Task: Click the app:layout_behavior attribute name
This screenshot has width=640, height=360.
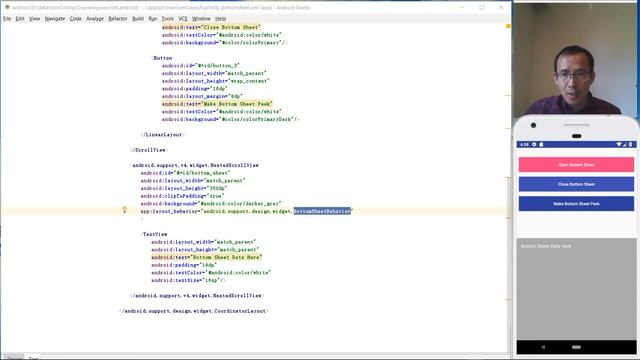Action: (x=169, y=211)
